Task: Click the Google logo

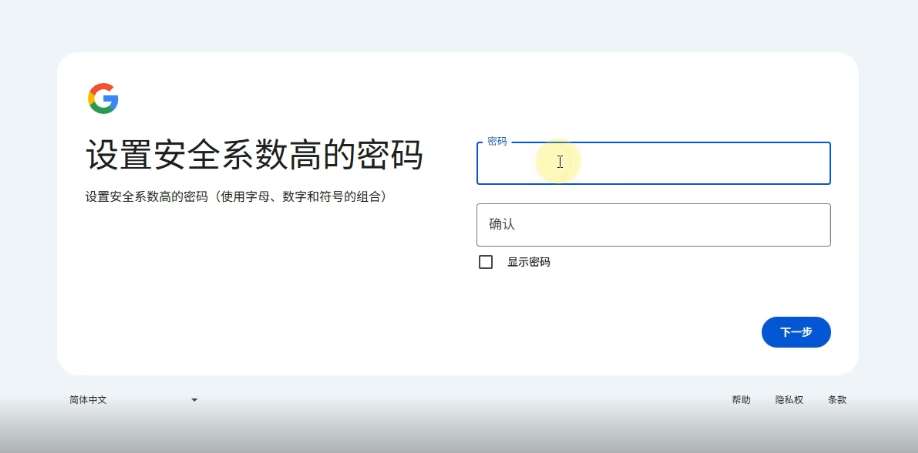Action: [x=103, y=98]
